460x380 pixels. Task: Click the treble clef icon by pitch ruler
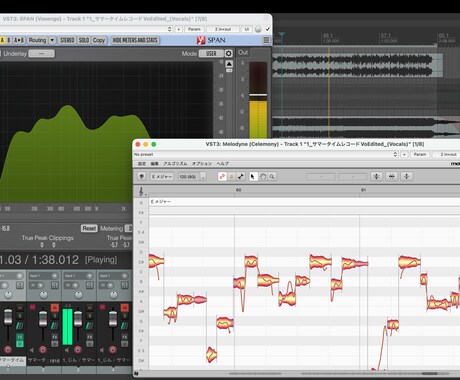click(x=141, y=191)
